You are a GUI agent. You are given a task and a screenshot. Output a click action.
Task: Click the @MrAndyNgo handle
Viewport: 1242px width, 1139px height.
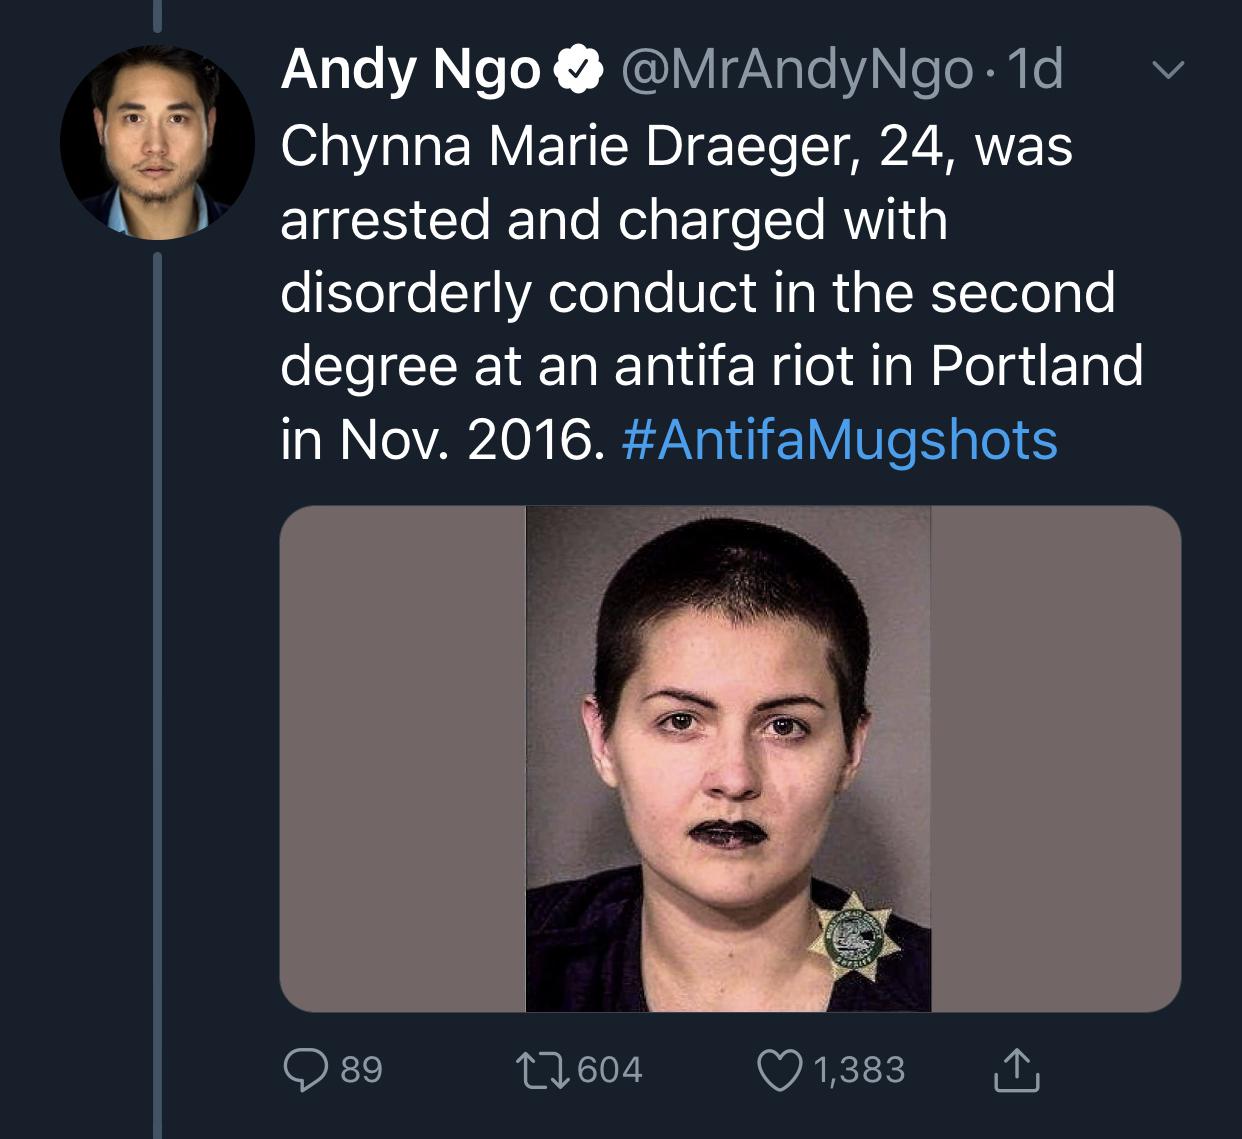pyautogui.click(x=797, y=70)
